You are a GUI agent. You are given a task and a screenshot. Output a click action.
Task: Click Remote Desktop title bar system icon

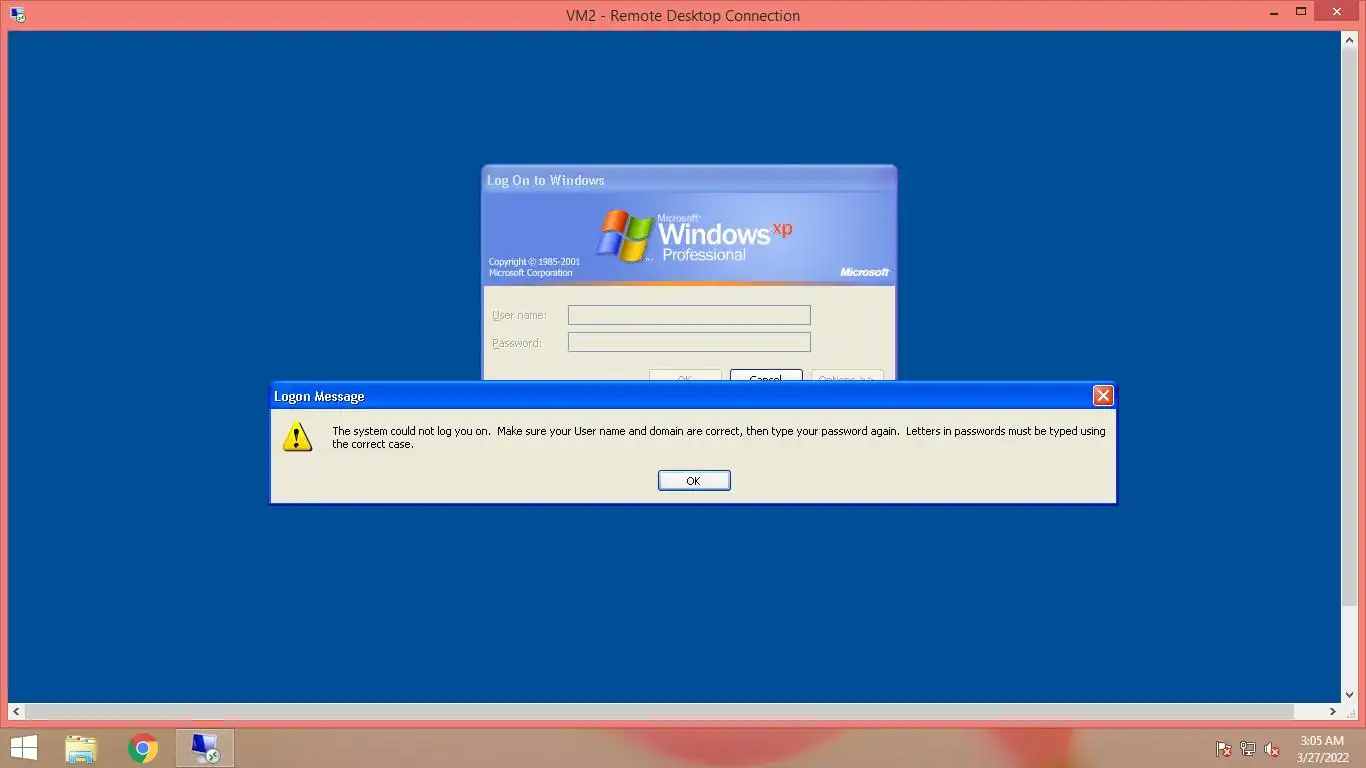[x=17, y=15]
